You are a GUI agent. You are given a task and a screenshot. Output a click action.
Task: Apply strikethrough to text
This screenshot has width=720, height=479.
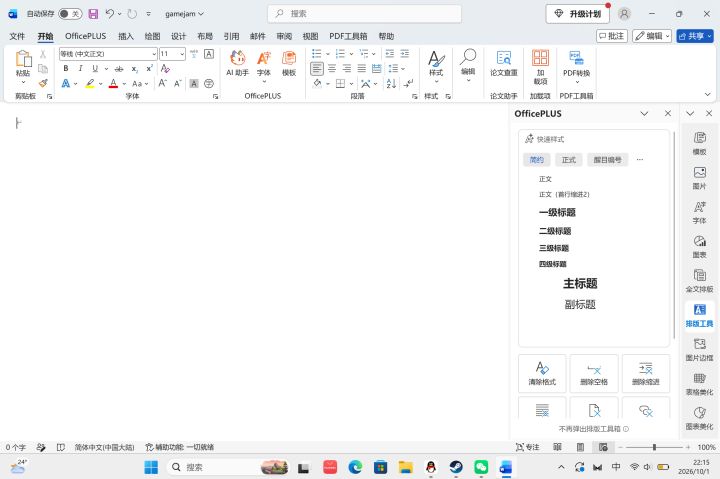click(x=119, y=69)
